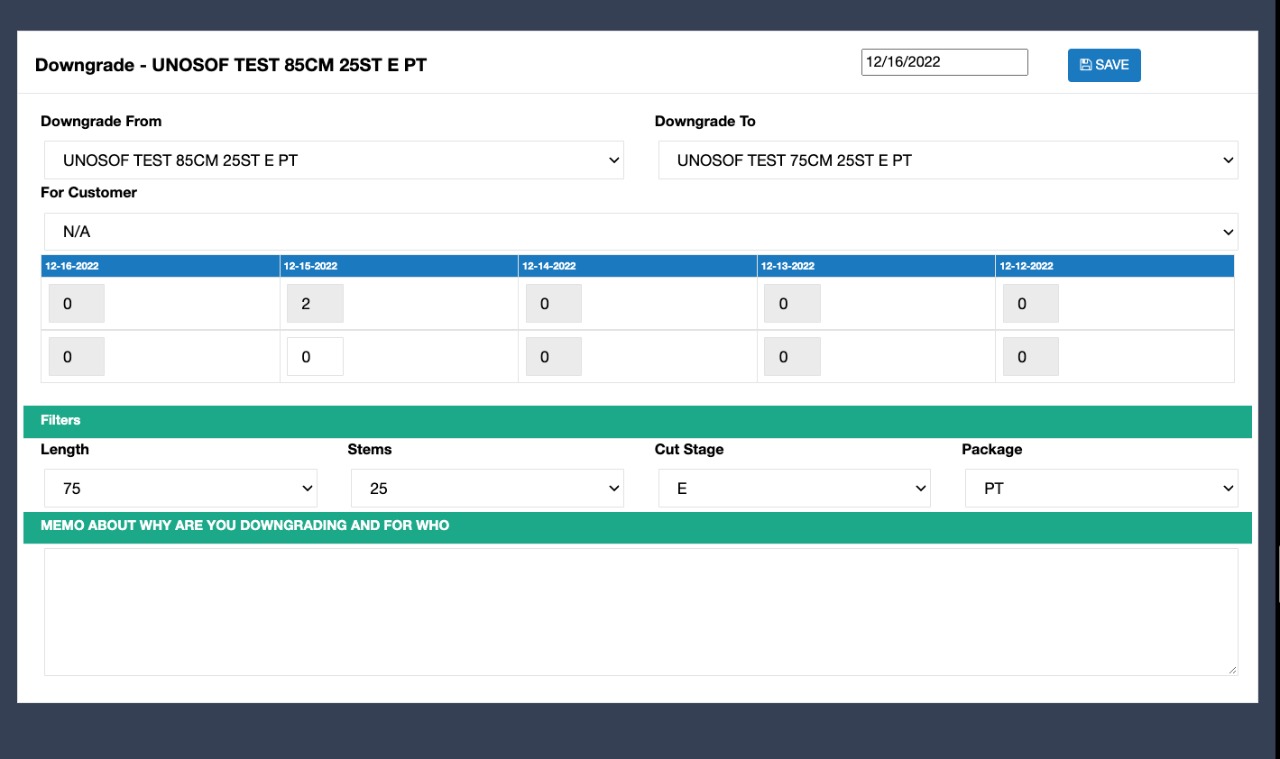This screenshot has width=1280, height=759.
Task: Open the Downgrade To dropdown
Action: 948,160
